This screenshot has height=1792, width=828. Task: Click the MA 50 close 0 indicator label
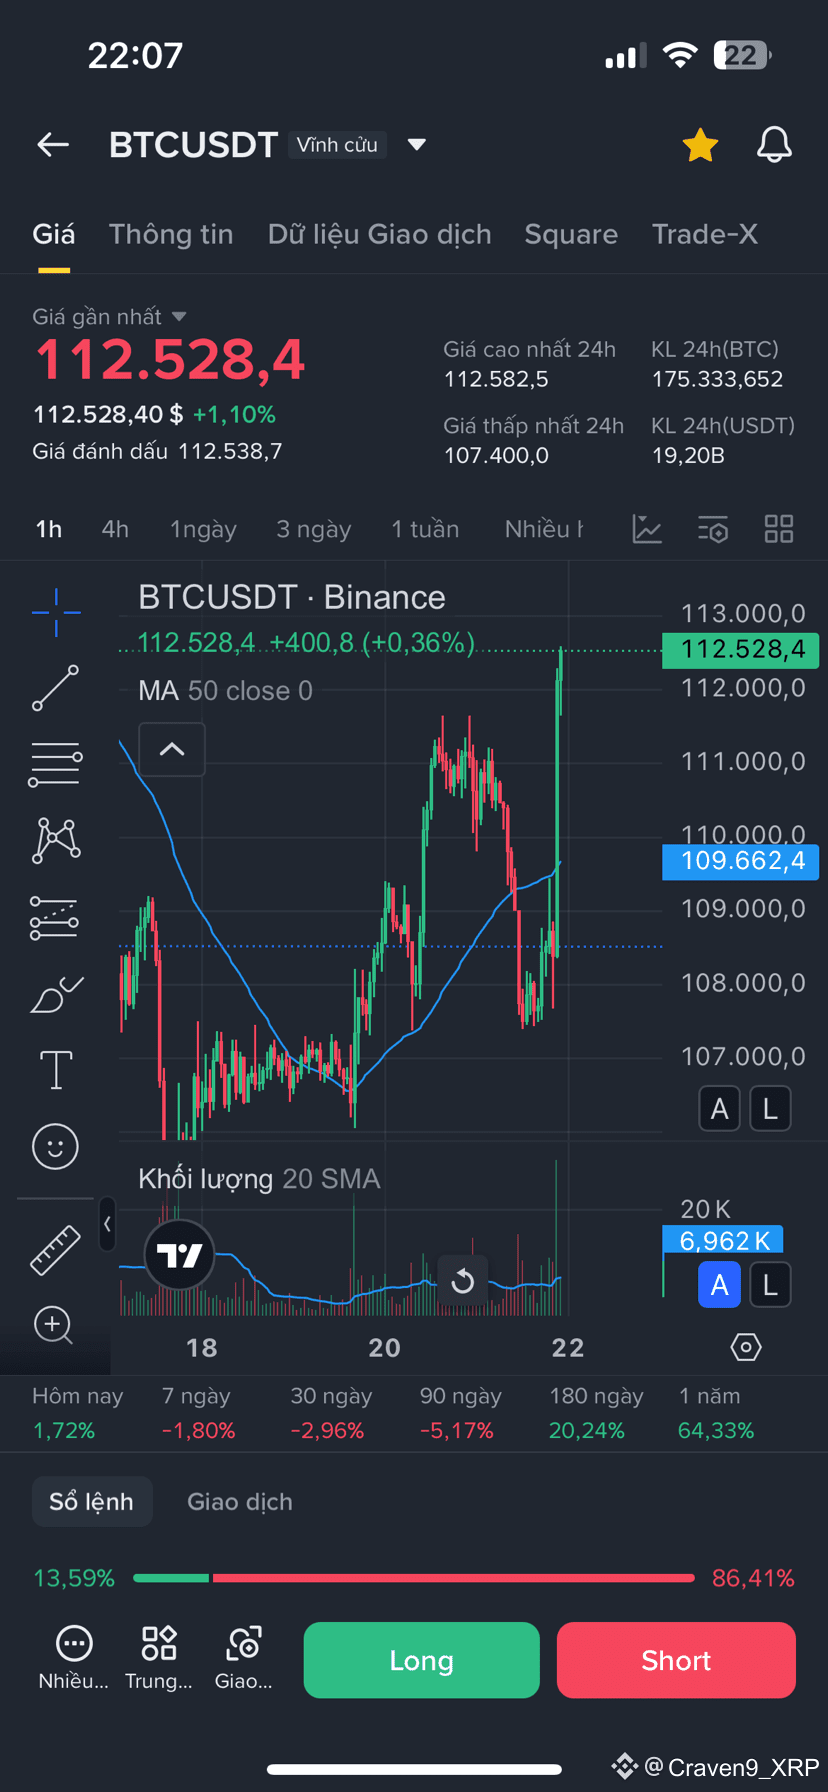[226, 691]
